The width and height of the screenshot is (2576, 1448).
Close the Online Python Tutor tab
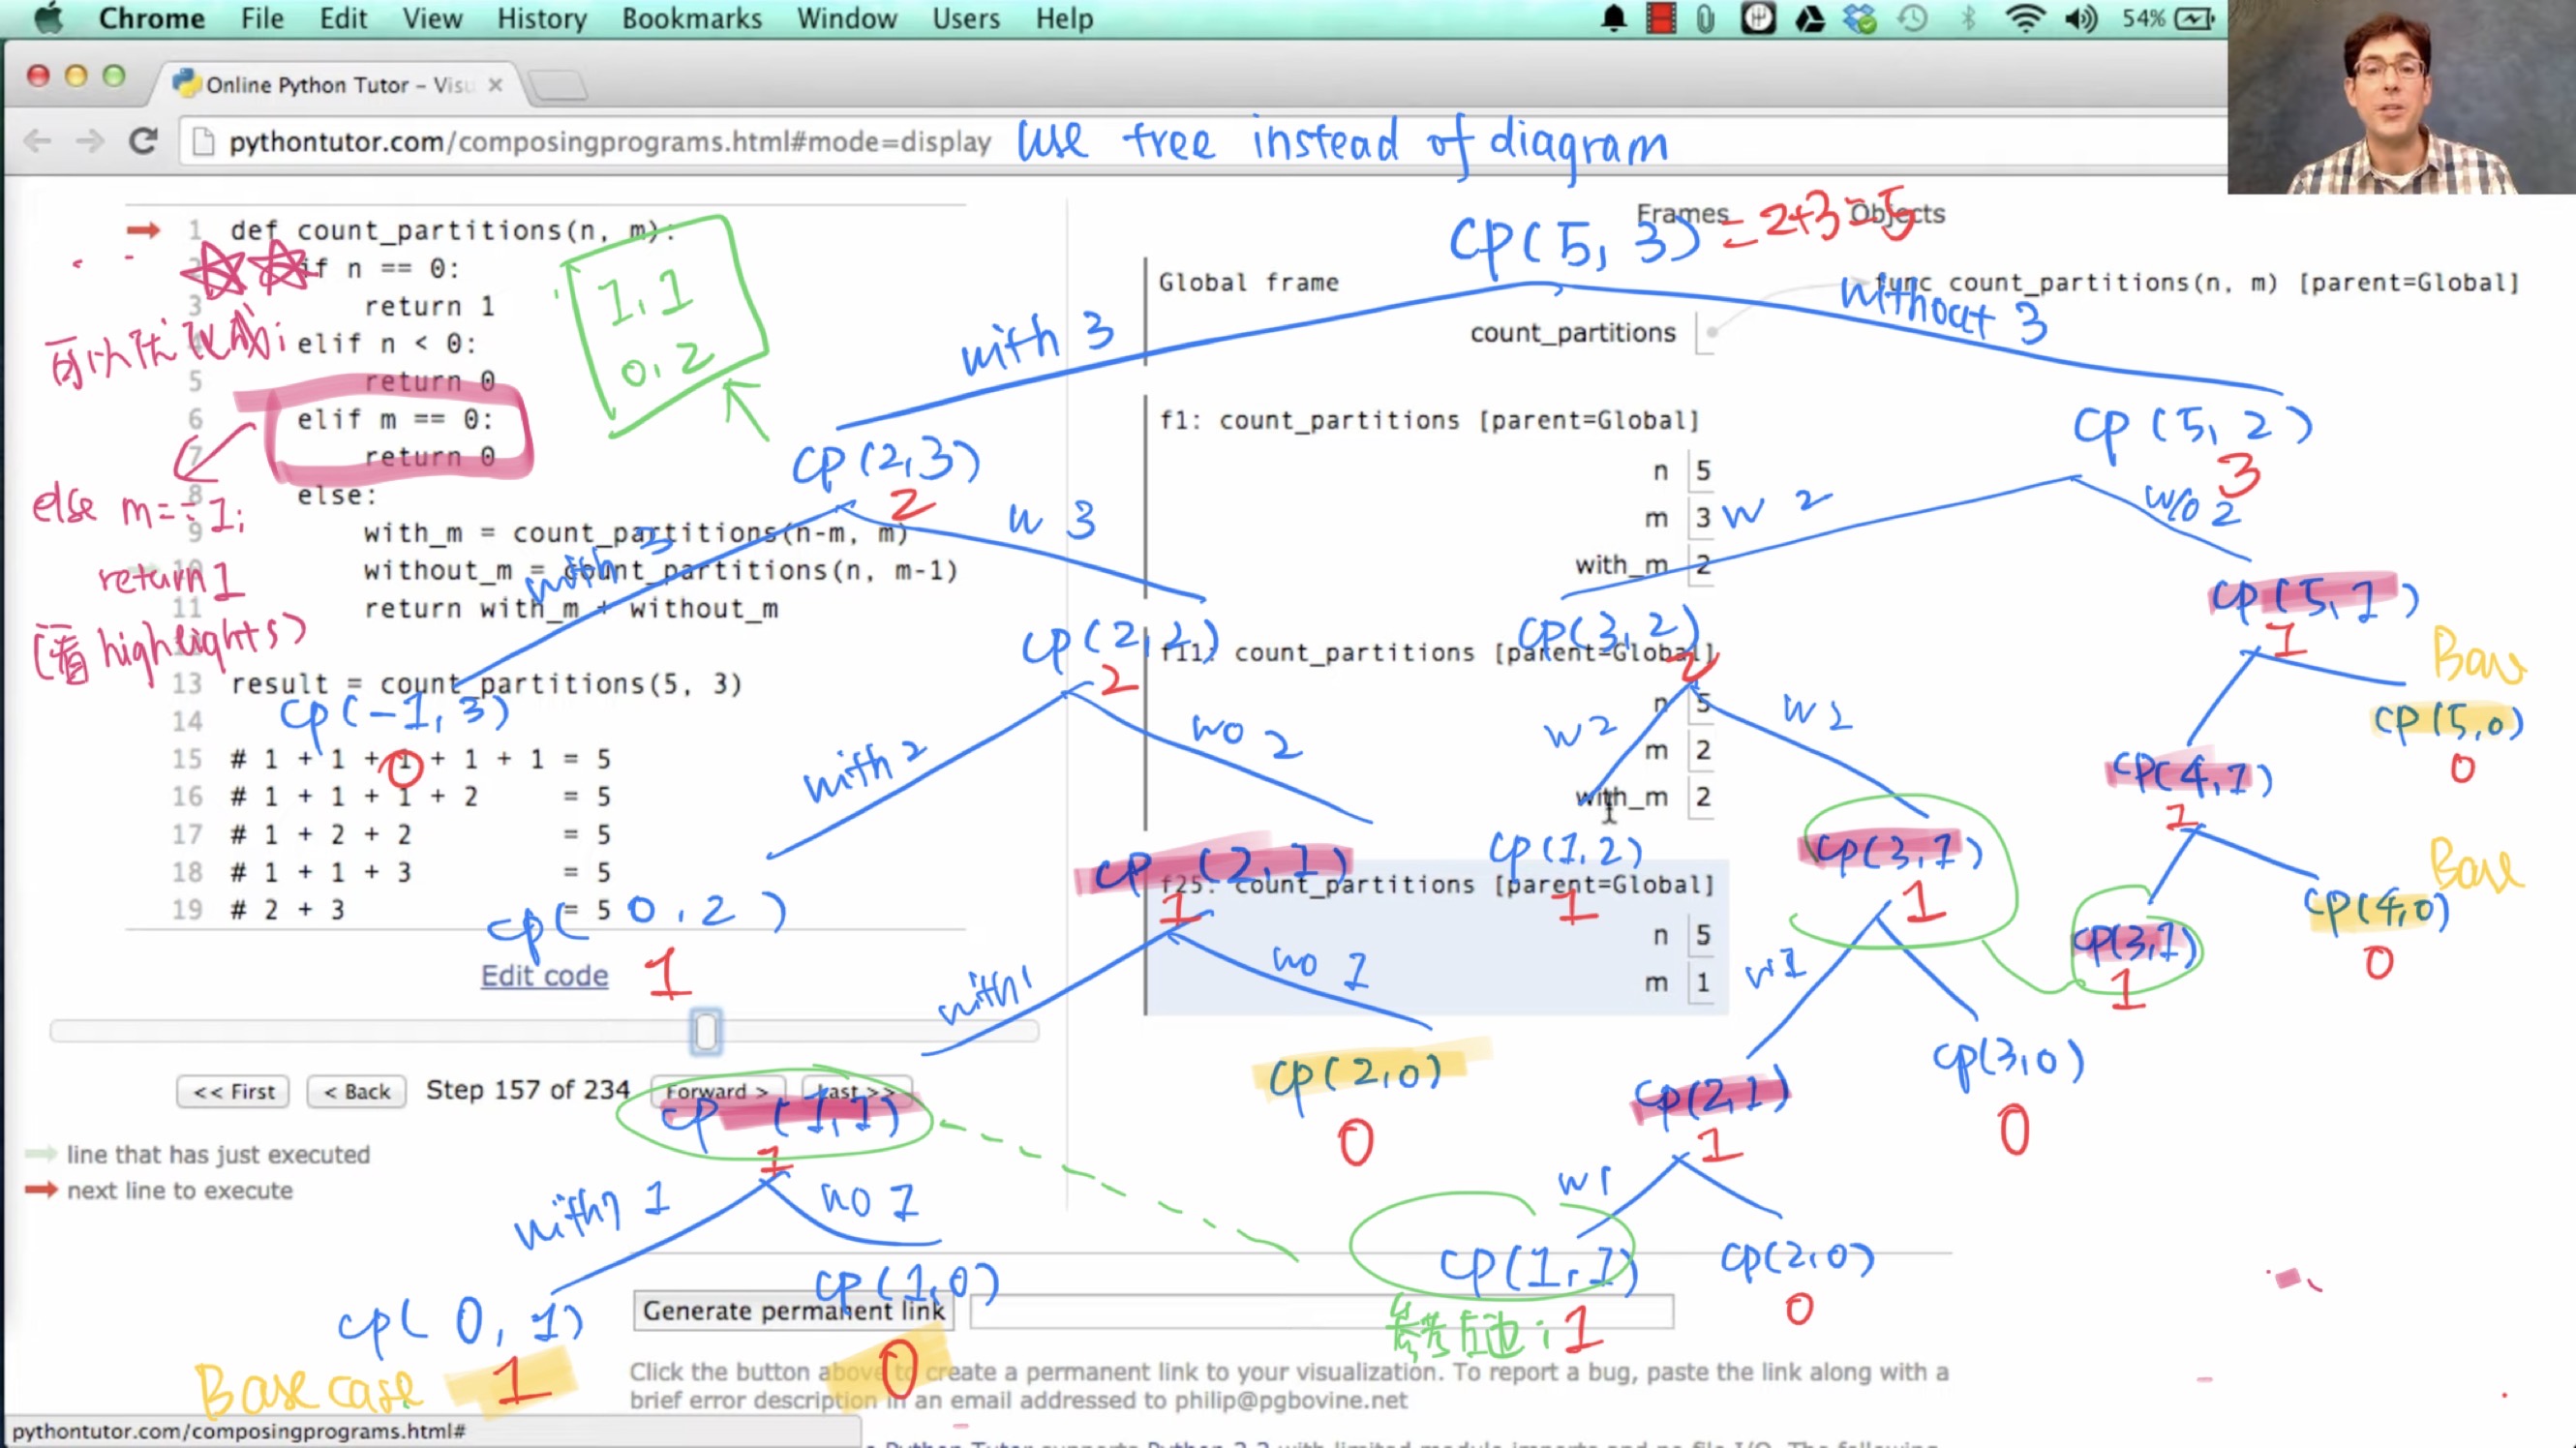[495, 85]
